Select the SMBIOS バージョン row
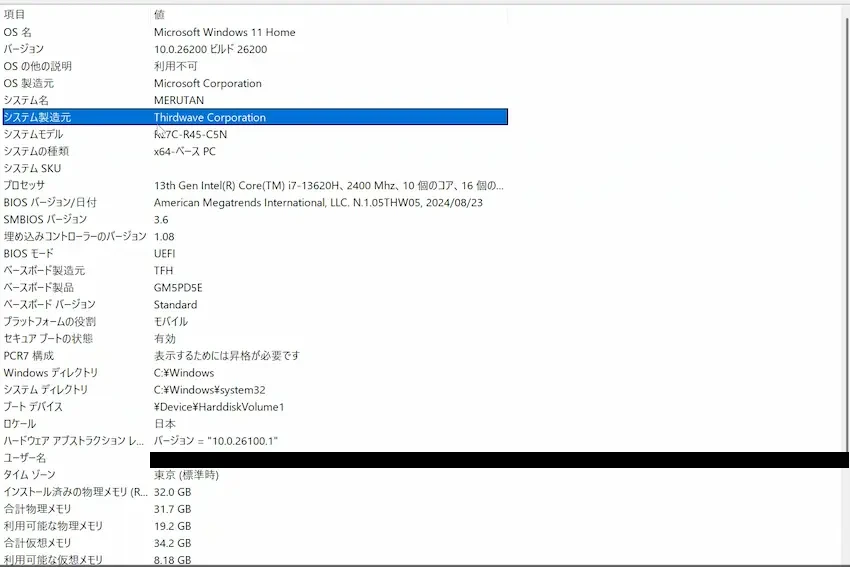Screen dimensions: 850x567 [255, 220]
